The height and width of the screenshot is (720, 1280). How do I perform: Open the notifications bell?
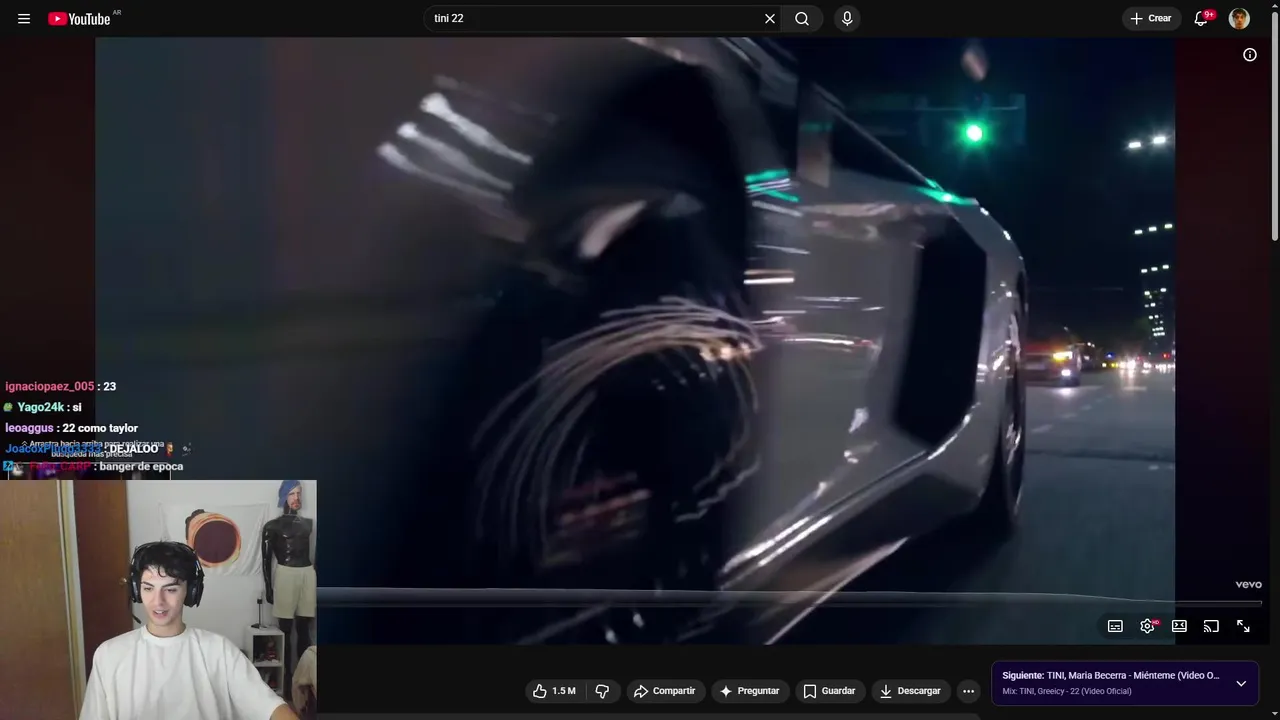click(x=1202, y=19)
